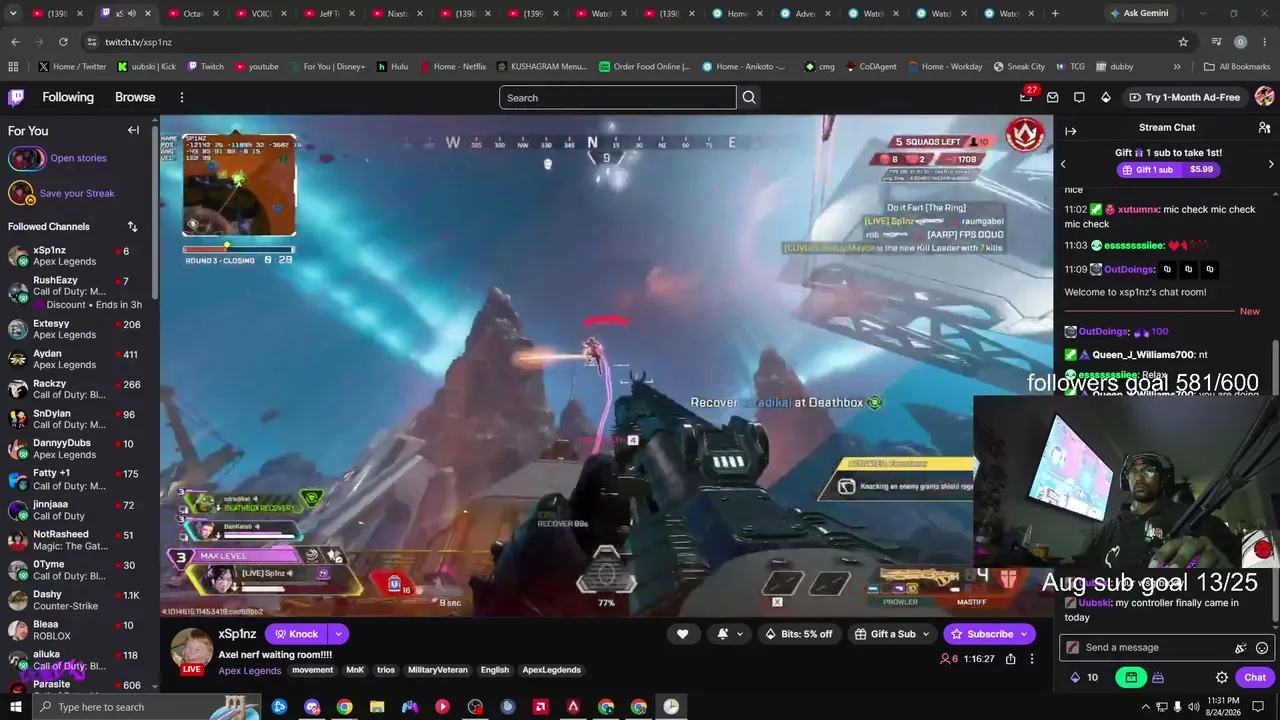This screenshot has height=720, width=1280.
Task: Show hidden system tray icons
Action: tap(1145, 707)
